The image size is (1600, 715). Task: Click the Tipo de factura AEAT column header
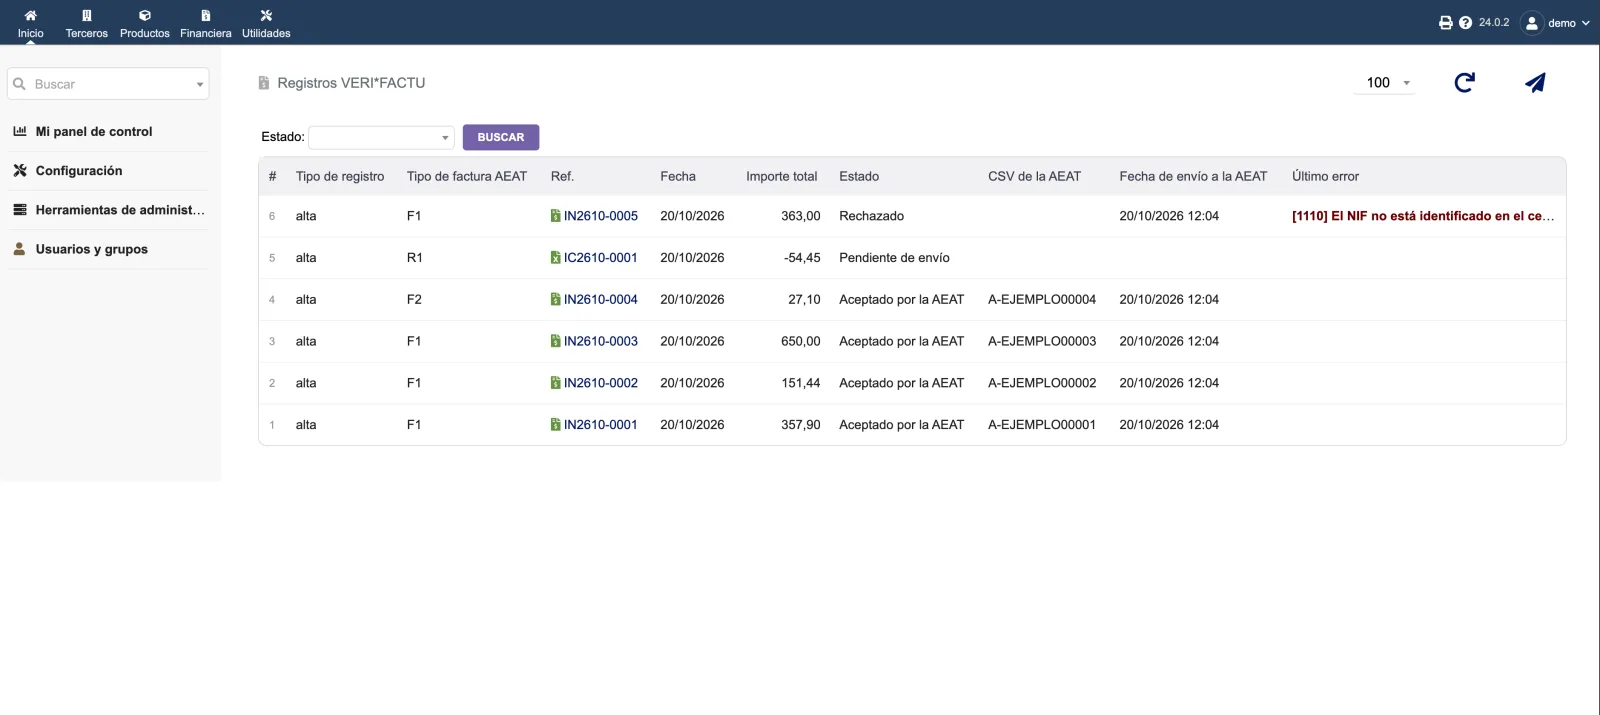pyautogui.click(x=467, y=177)
